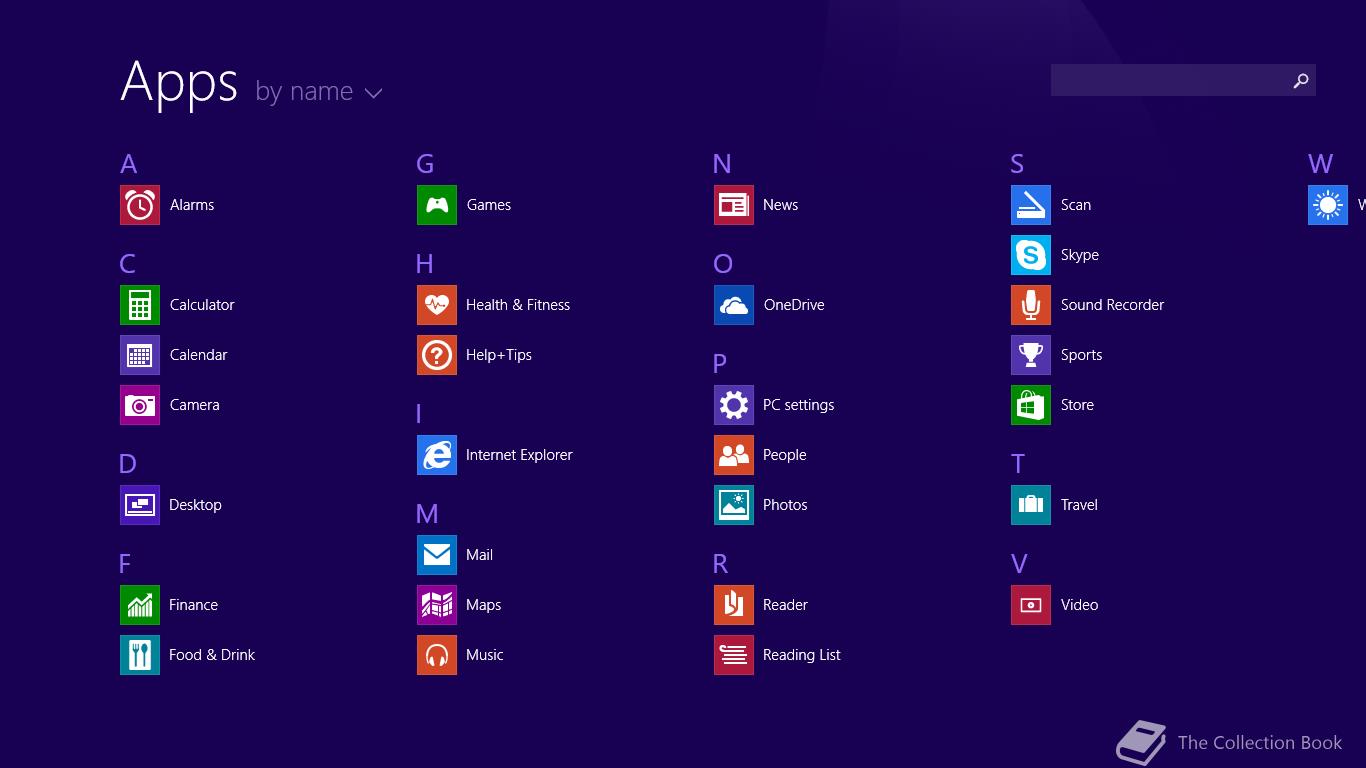Screen dimensions: 1366x768
Task: Launch the Scan app icon
Action: pyautogui.click(x=1031, y=205)
